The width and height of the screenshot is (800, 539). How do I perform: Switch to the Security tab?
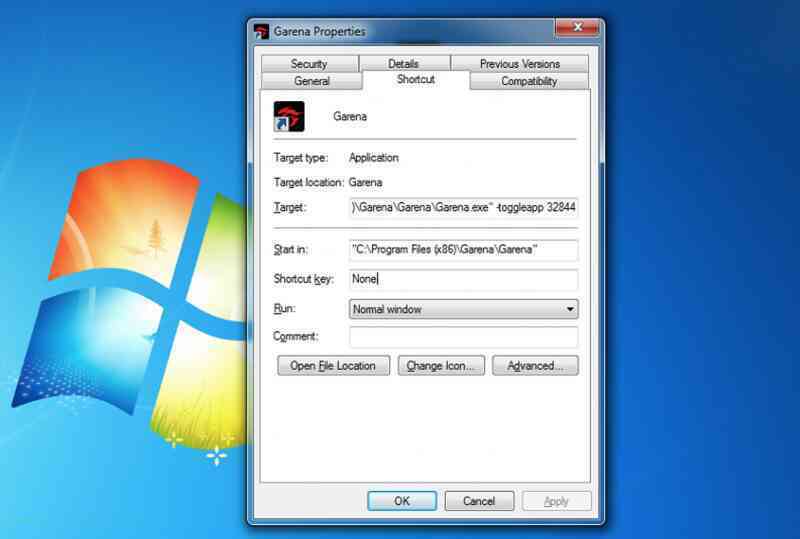coord(309,64)
